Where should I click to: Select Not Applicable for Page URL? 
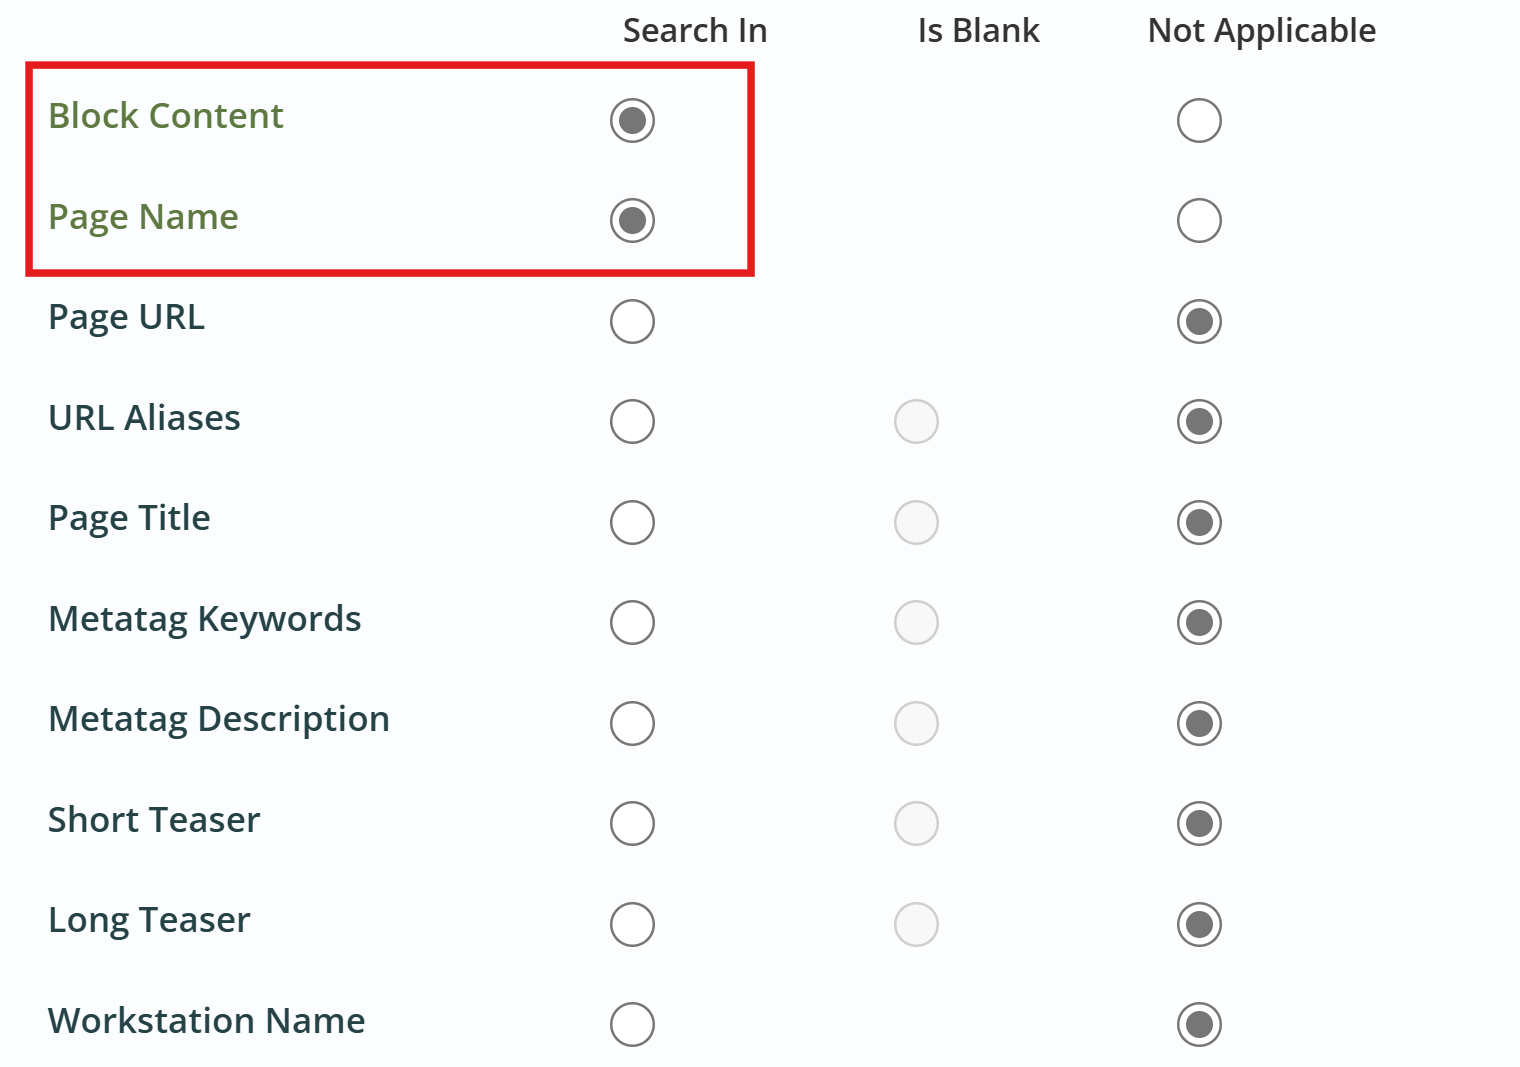coord(1199,321)
